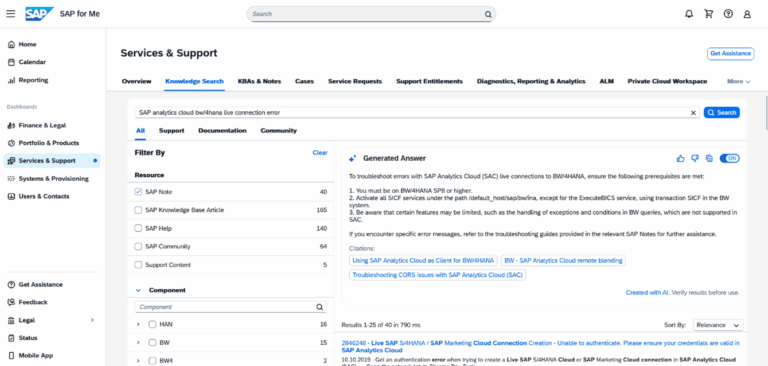Check the BW component checkbox
The image size is (768, 366).
pos(152,342)
